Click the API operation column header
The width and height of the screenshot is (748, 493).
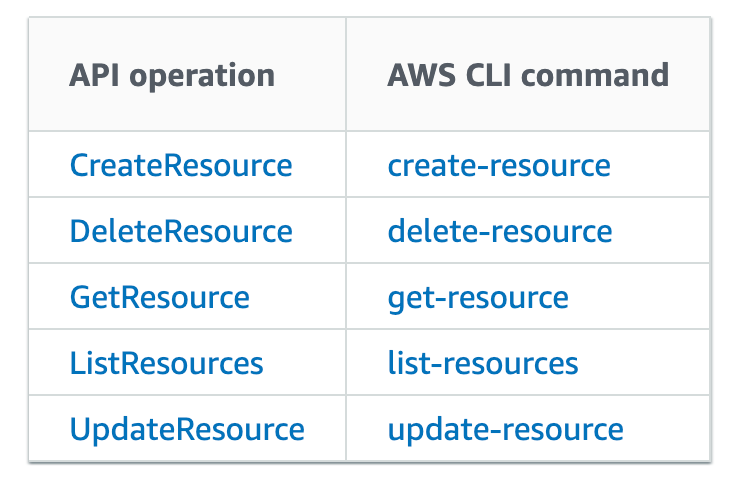pyautogui.click(x=187, y=74)
